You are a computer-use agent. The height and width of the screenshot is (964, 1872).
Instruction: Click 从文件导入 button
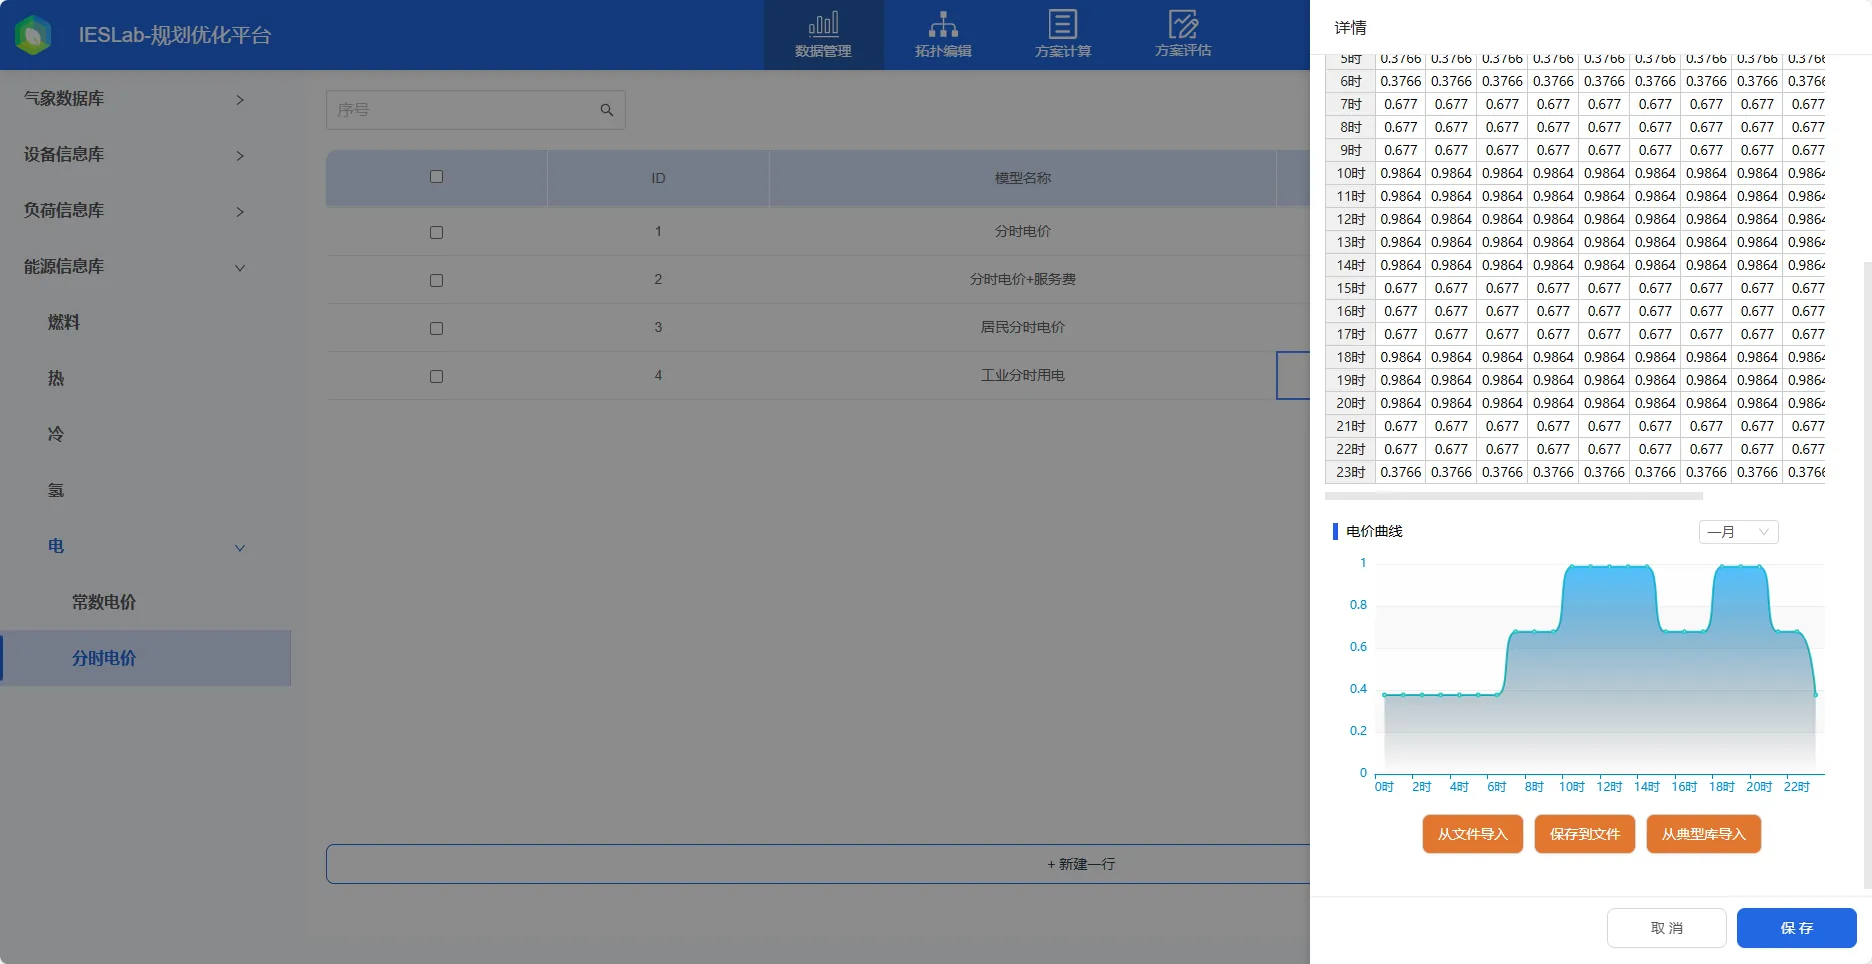pos(1472,834)
